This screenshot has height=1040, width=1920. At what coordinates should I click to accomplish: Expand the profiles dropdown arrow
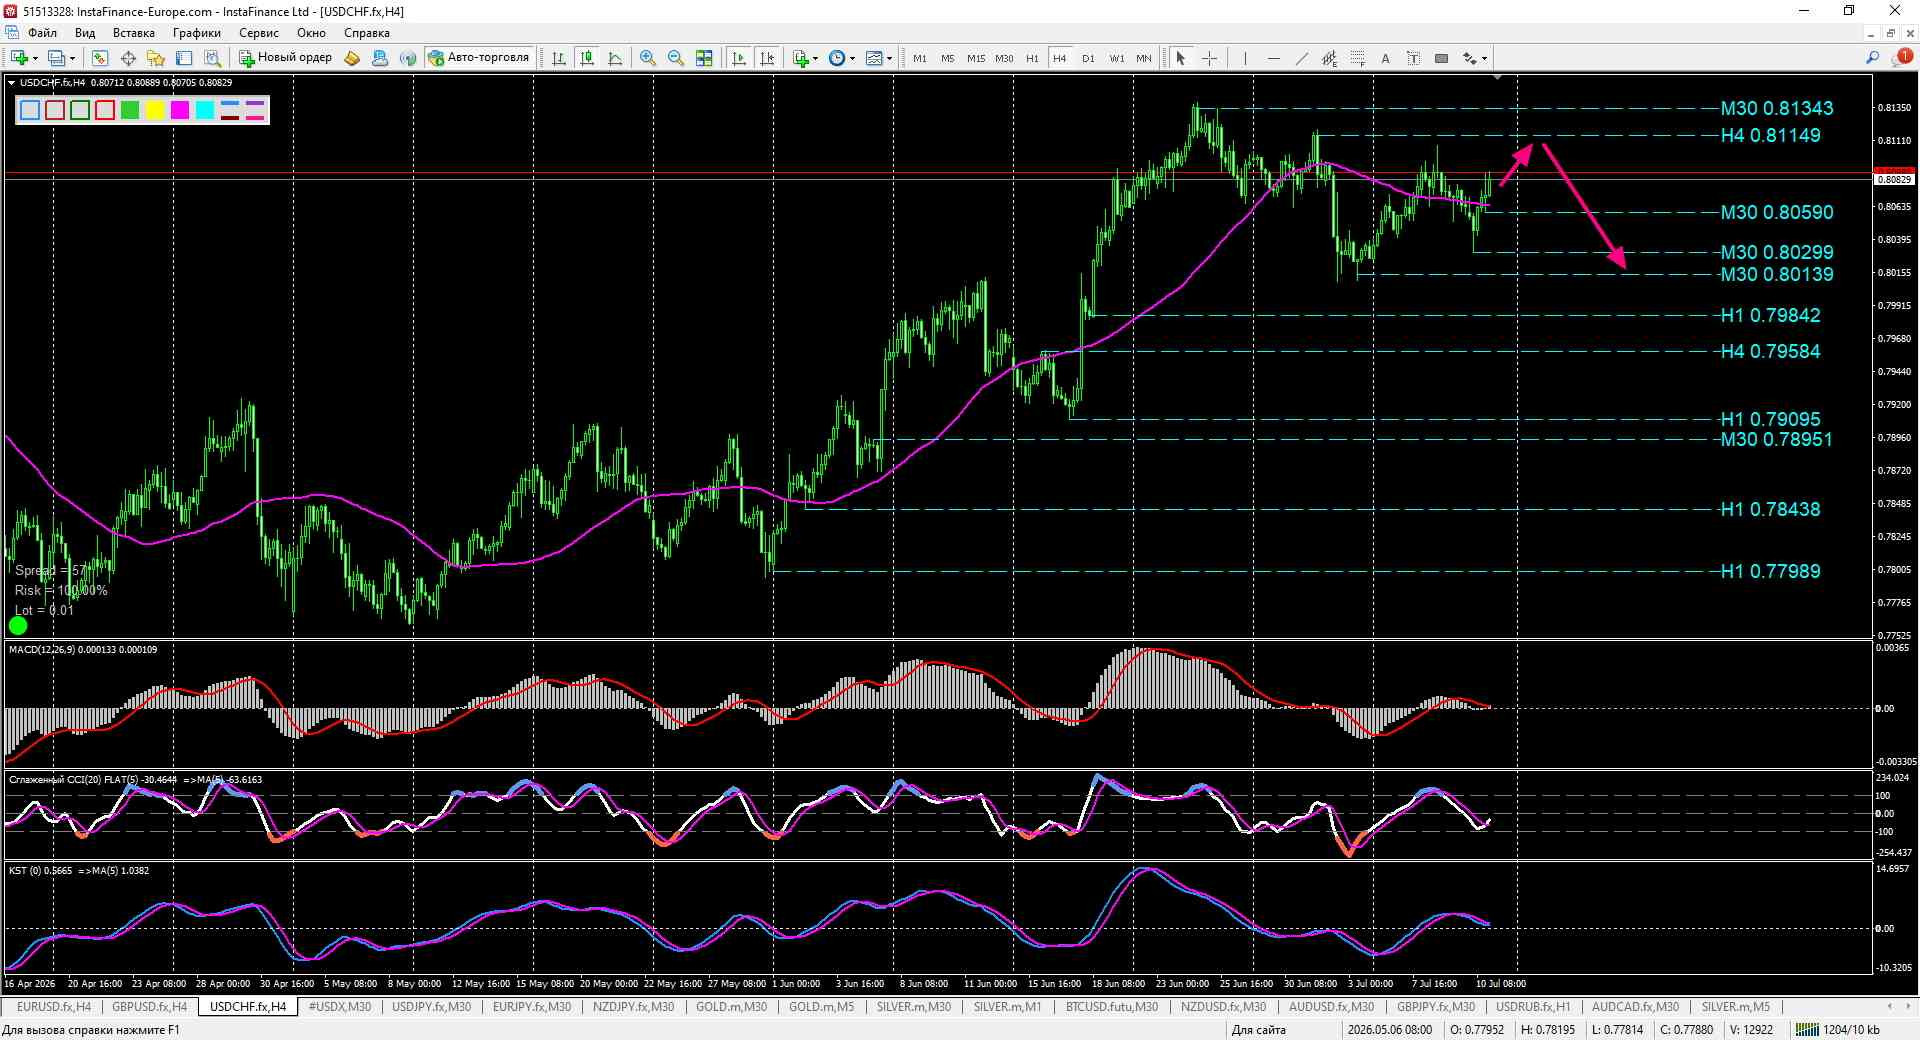[x=72, y=58]
